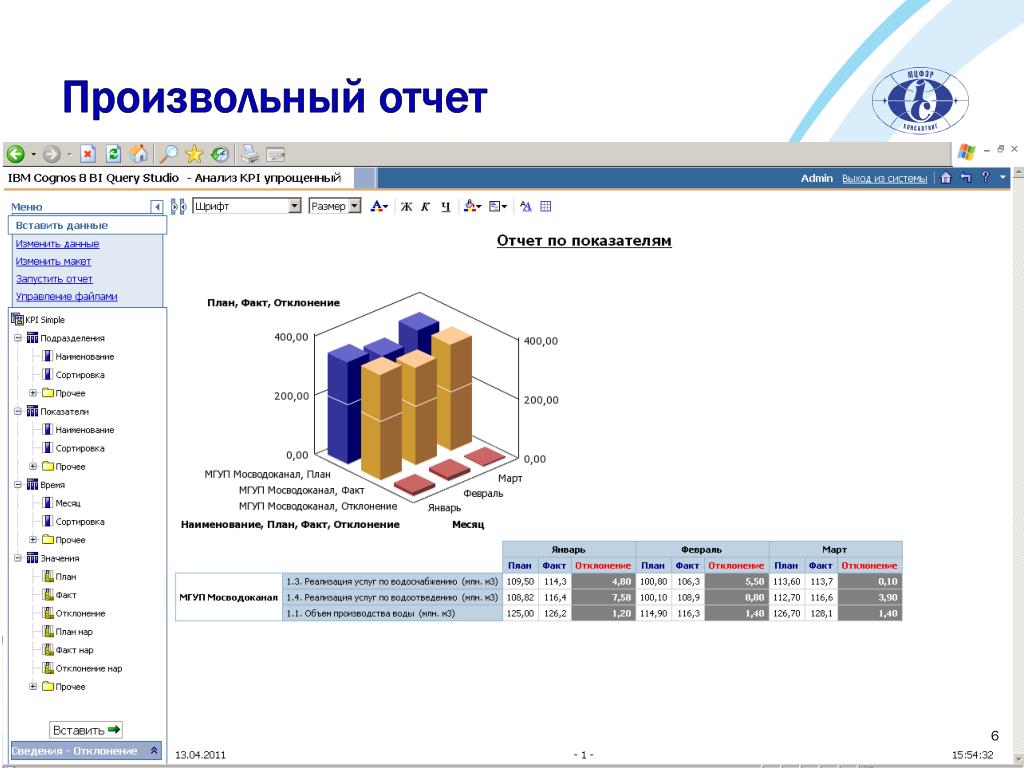1024x768 pixels.
Task: Open the text alignment options icon
Action: coord(498,206)
